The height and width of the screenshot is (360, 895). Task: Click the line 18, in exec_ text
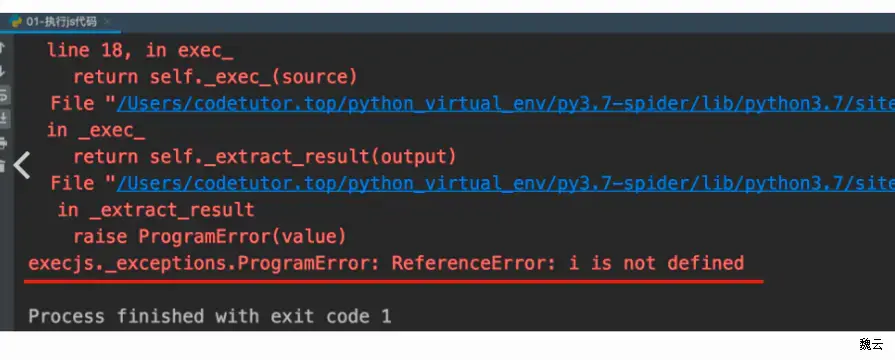coord(140,51)
